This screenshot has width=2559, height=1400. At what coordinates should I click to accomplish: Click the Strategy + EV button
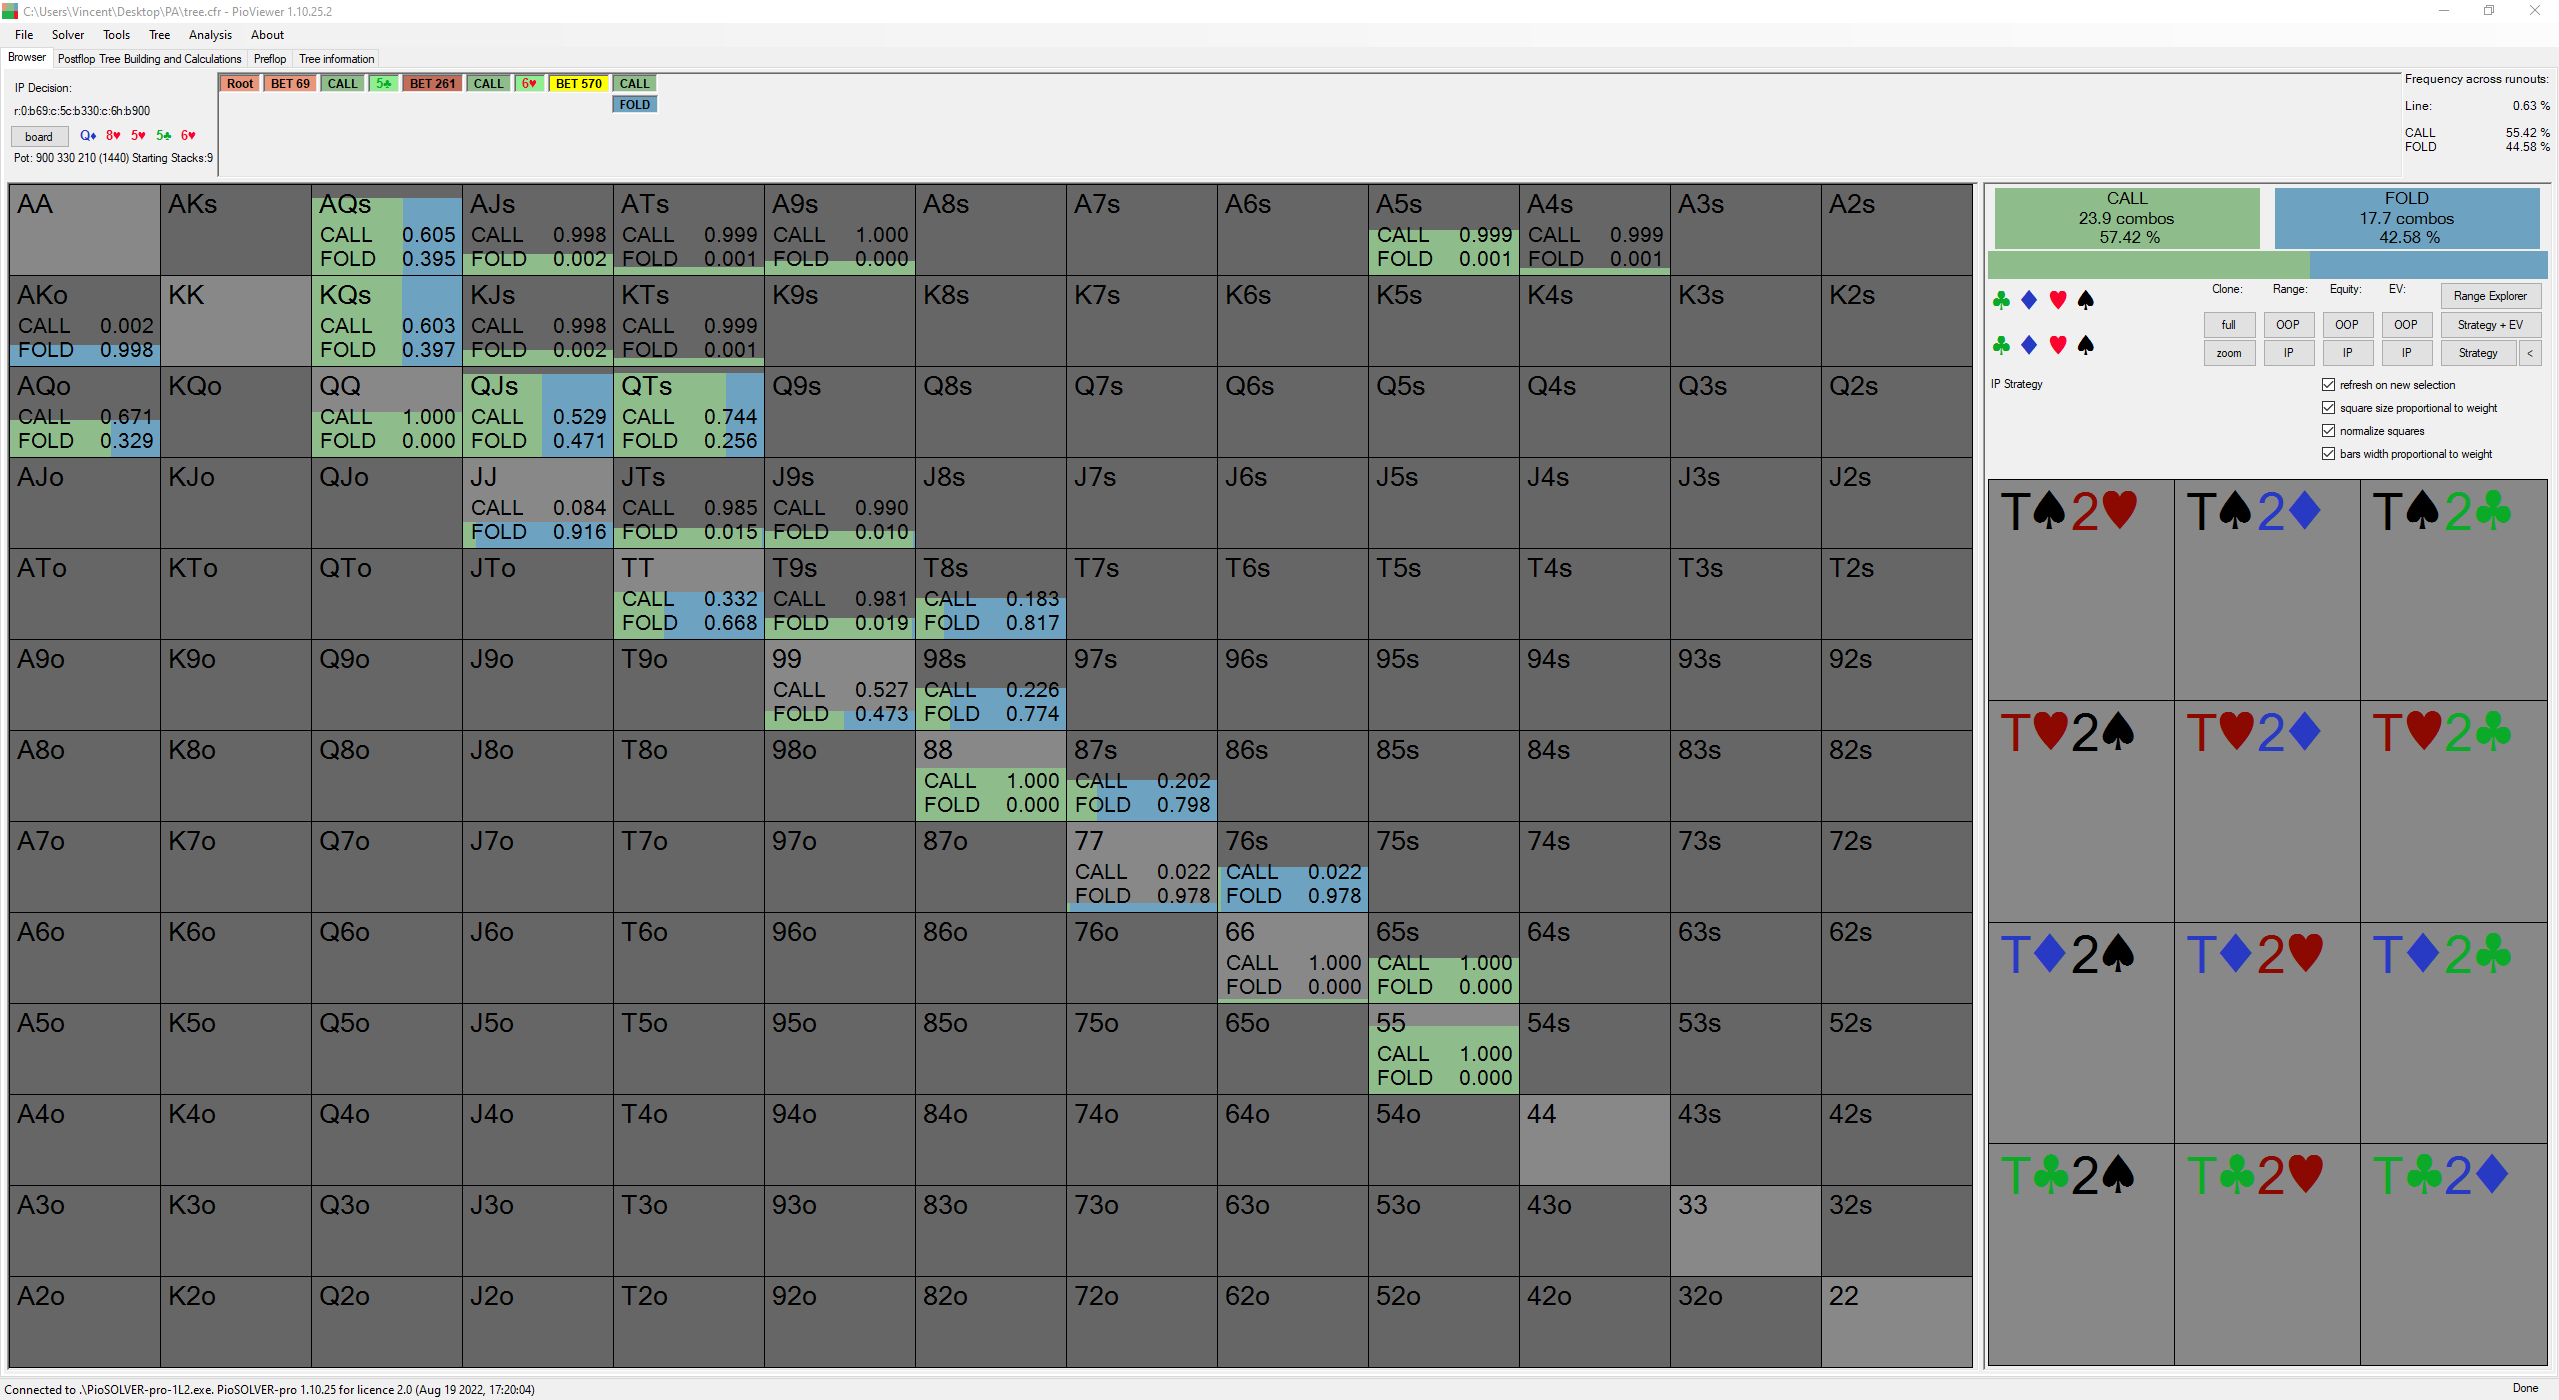2489,325
